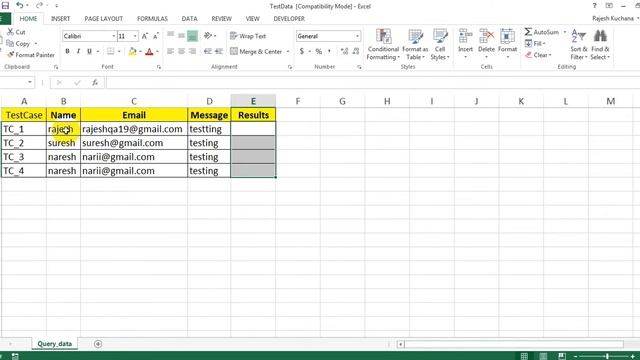640x360 pixels.
Task: Increase font size with the larger A icon
Action: point(145,36)
